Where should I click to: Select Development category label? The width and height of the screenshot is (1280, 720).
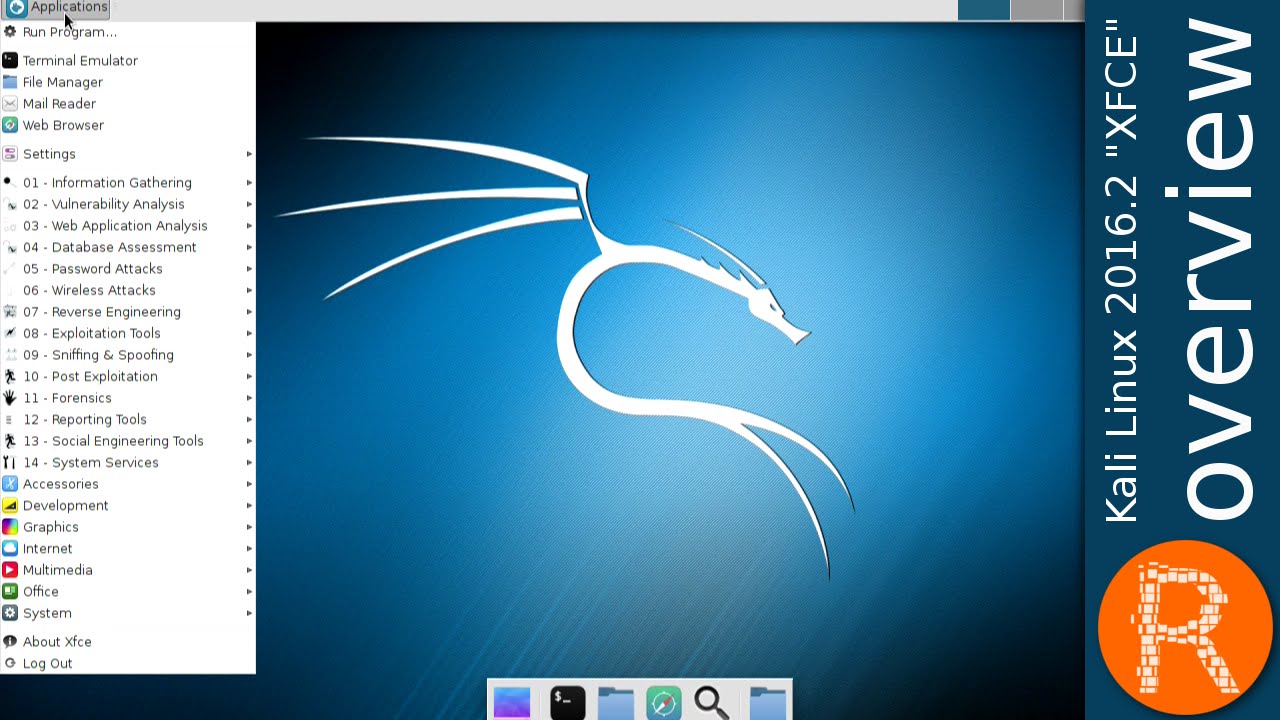click(x=65, y=505)
